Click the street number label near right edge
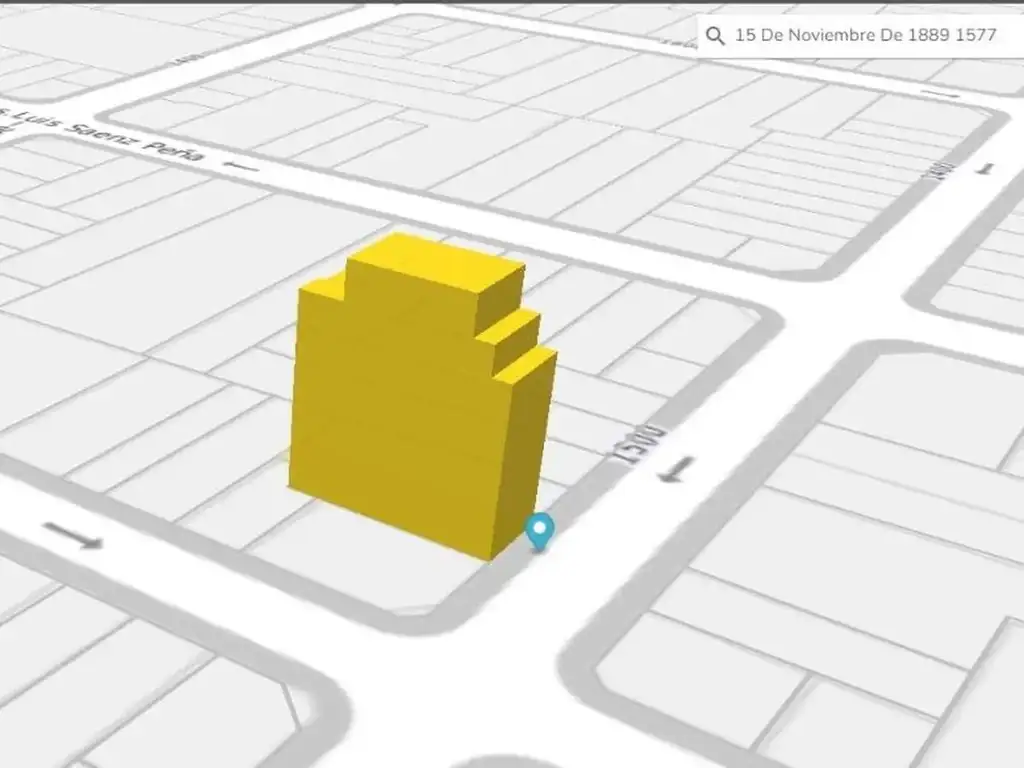 (x=937, y=168)
